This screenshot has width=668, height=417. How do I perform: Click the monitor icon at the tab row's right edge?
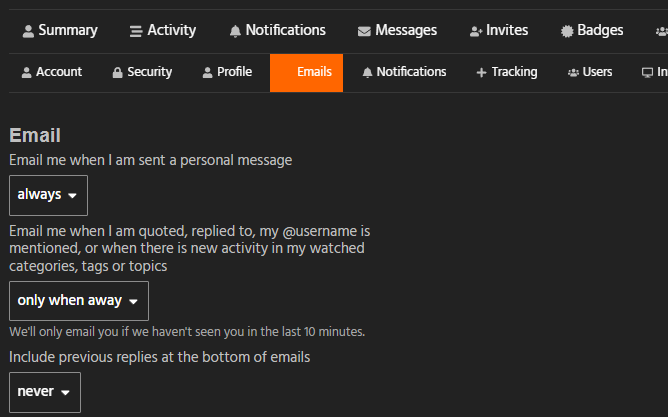tap(647, 73)
